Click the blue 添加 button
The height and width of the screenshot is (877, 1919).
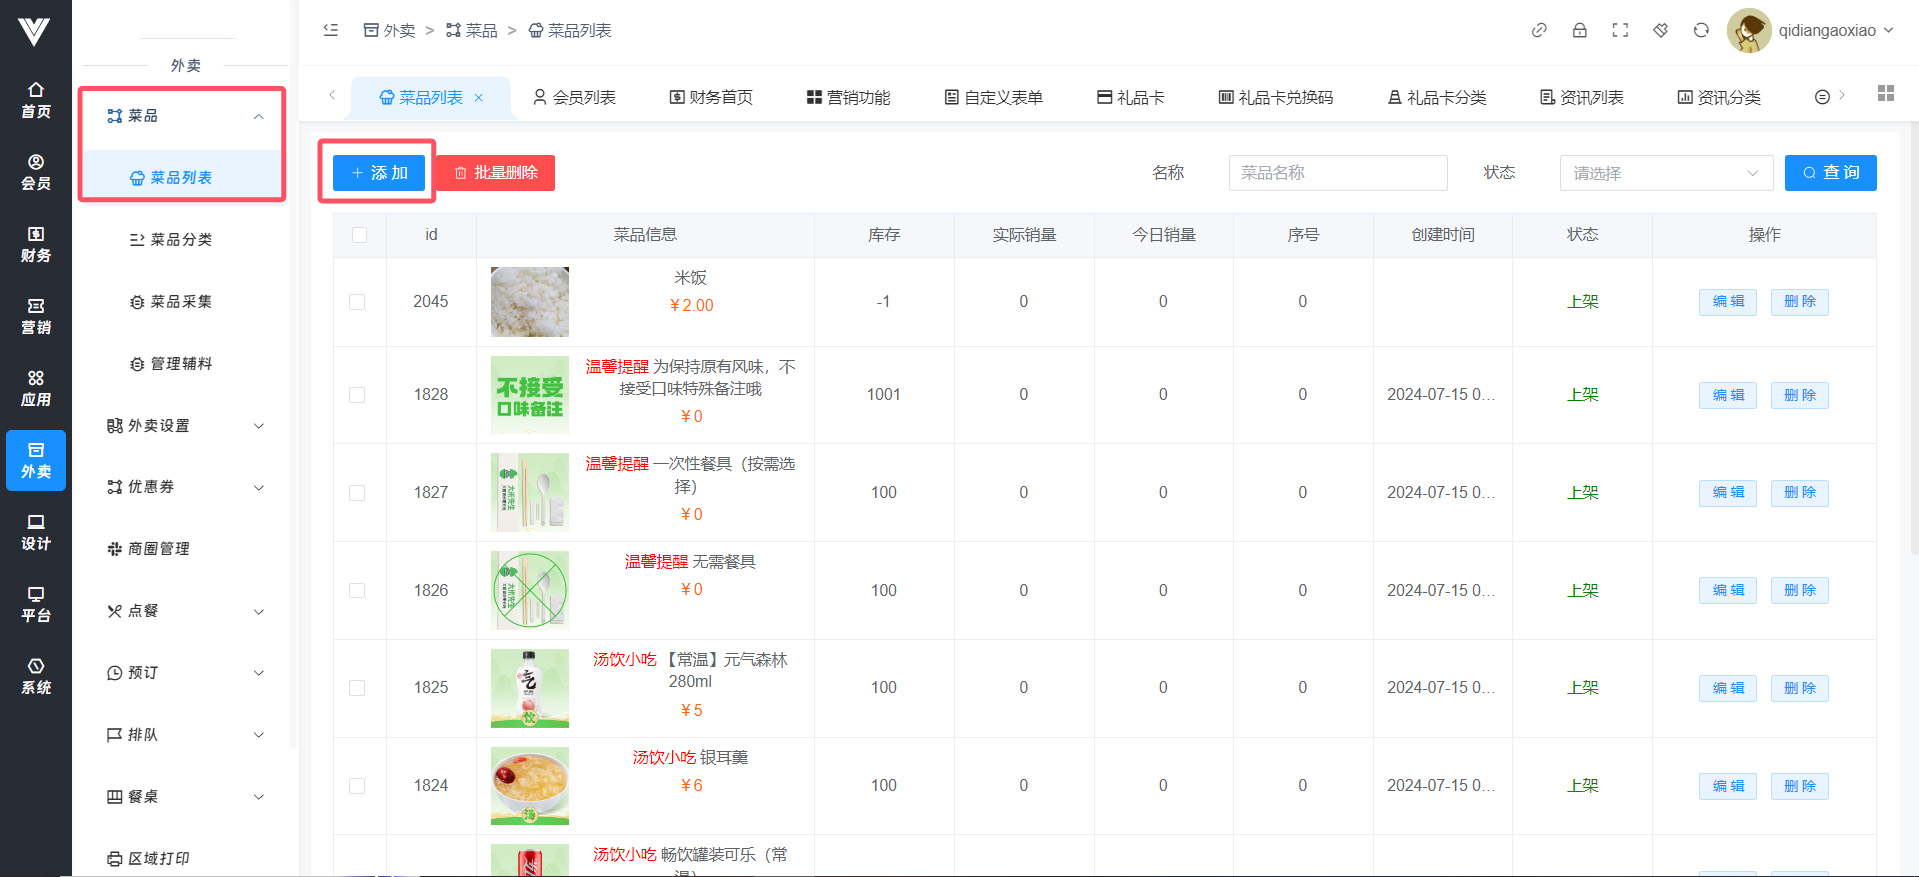tap(379, 173)
